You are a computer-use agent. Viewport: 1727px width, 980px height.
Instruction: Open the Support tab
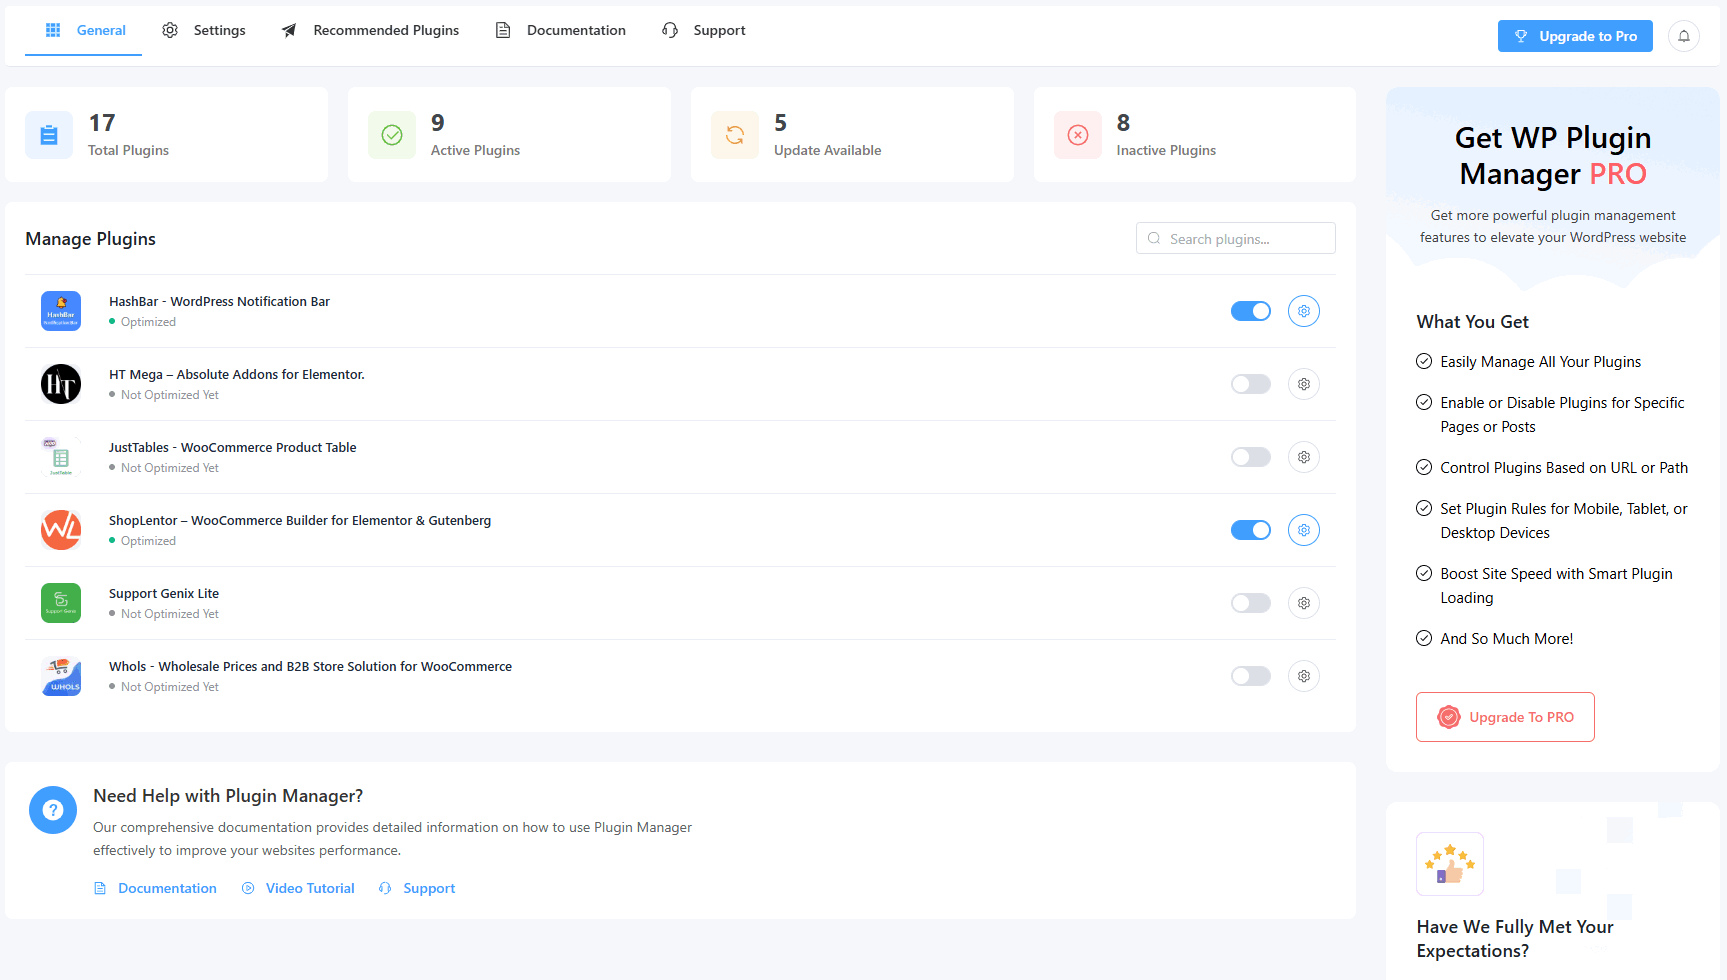[x=704, y=30]
